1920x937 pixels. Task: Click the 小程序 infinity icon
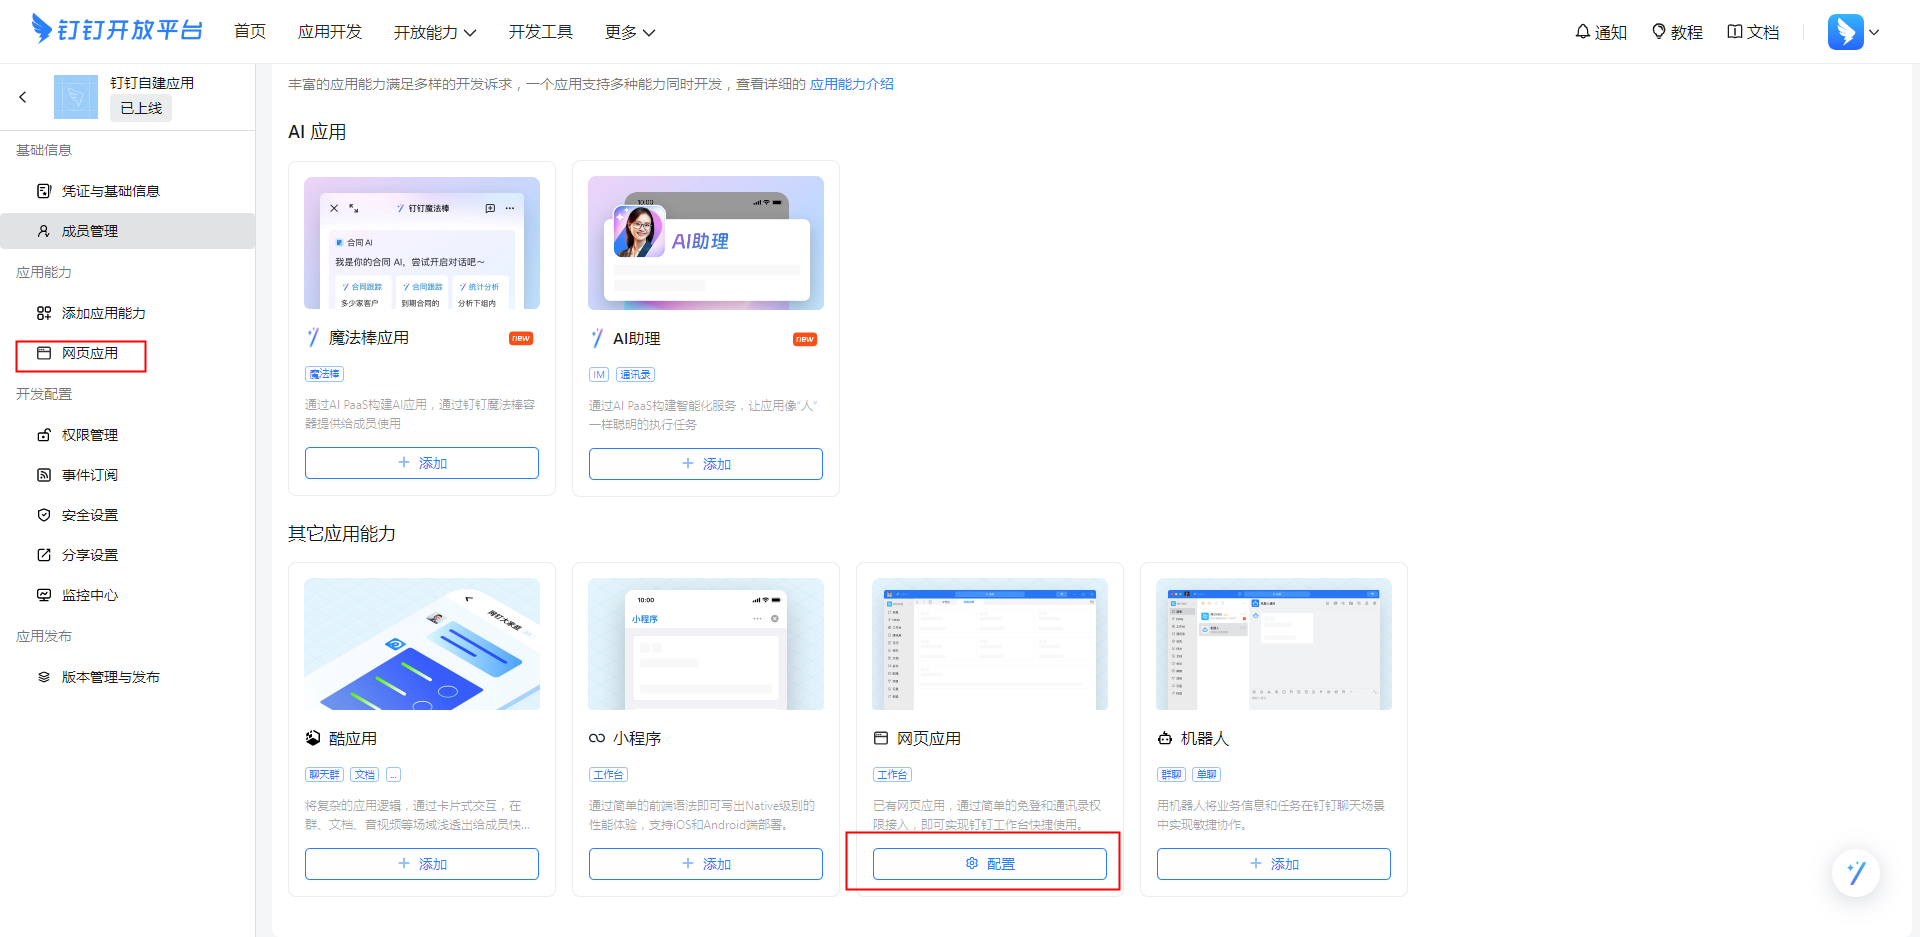pyautogui.click(x=597, y=739)
